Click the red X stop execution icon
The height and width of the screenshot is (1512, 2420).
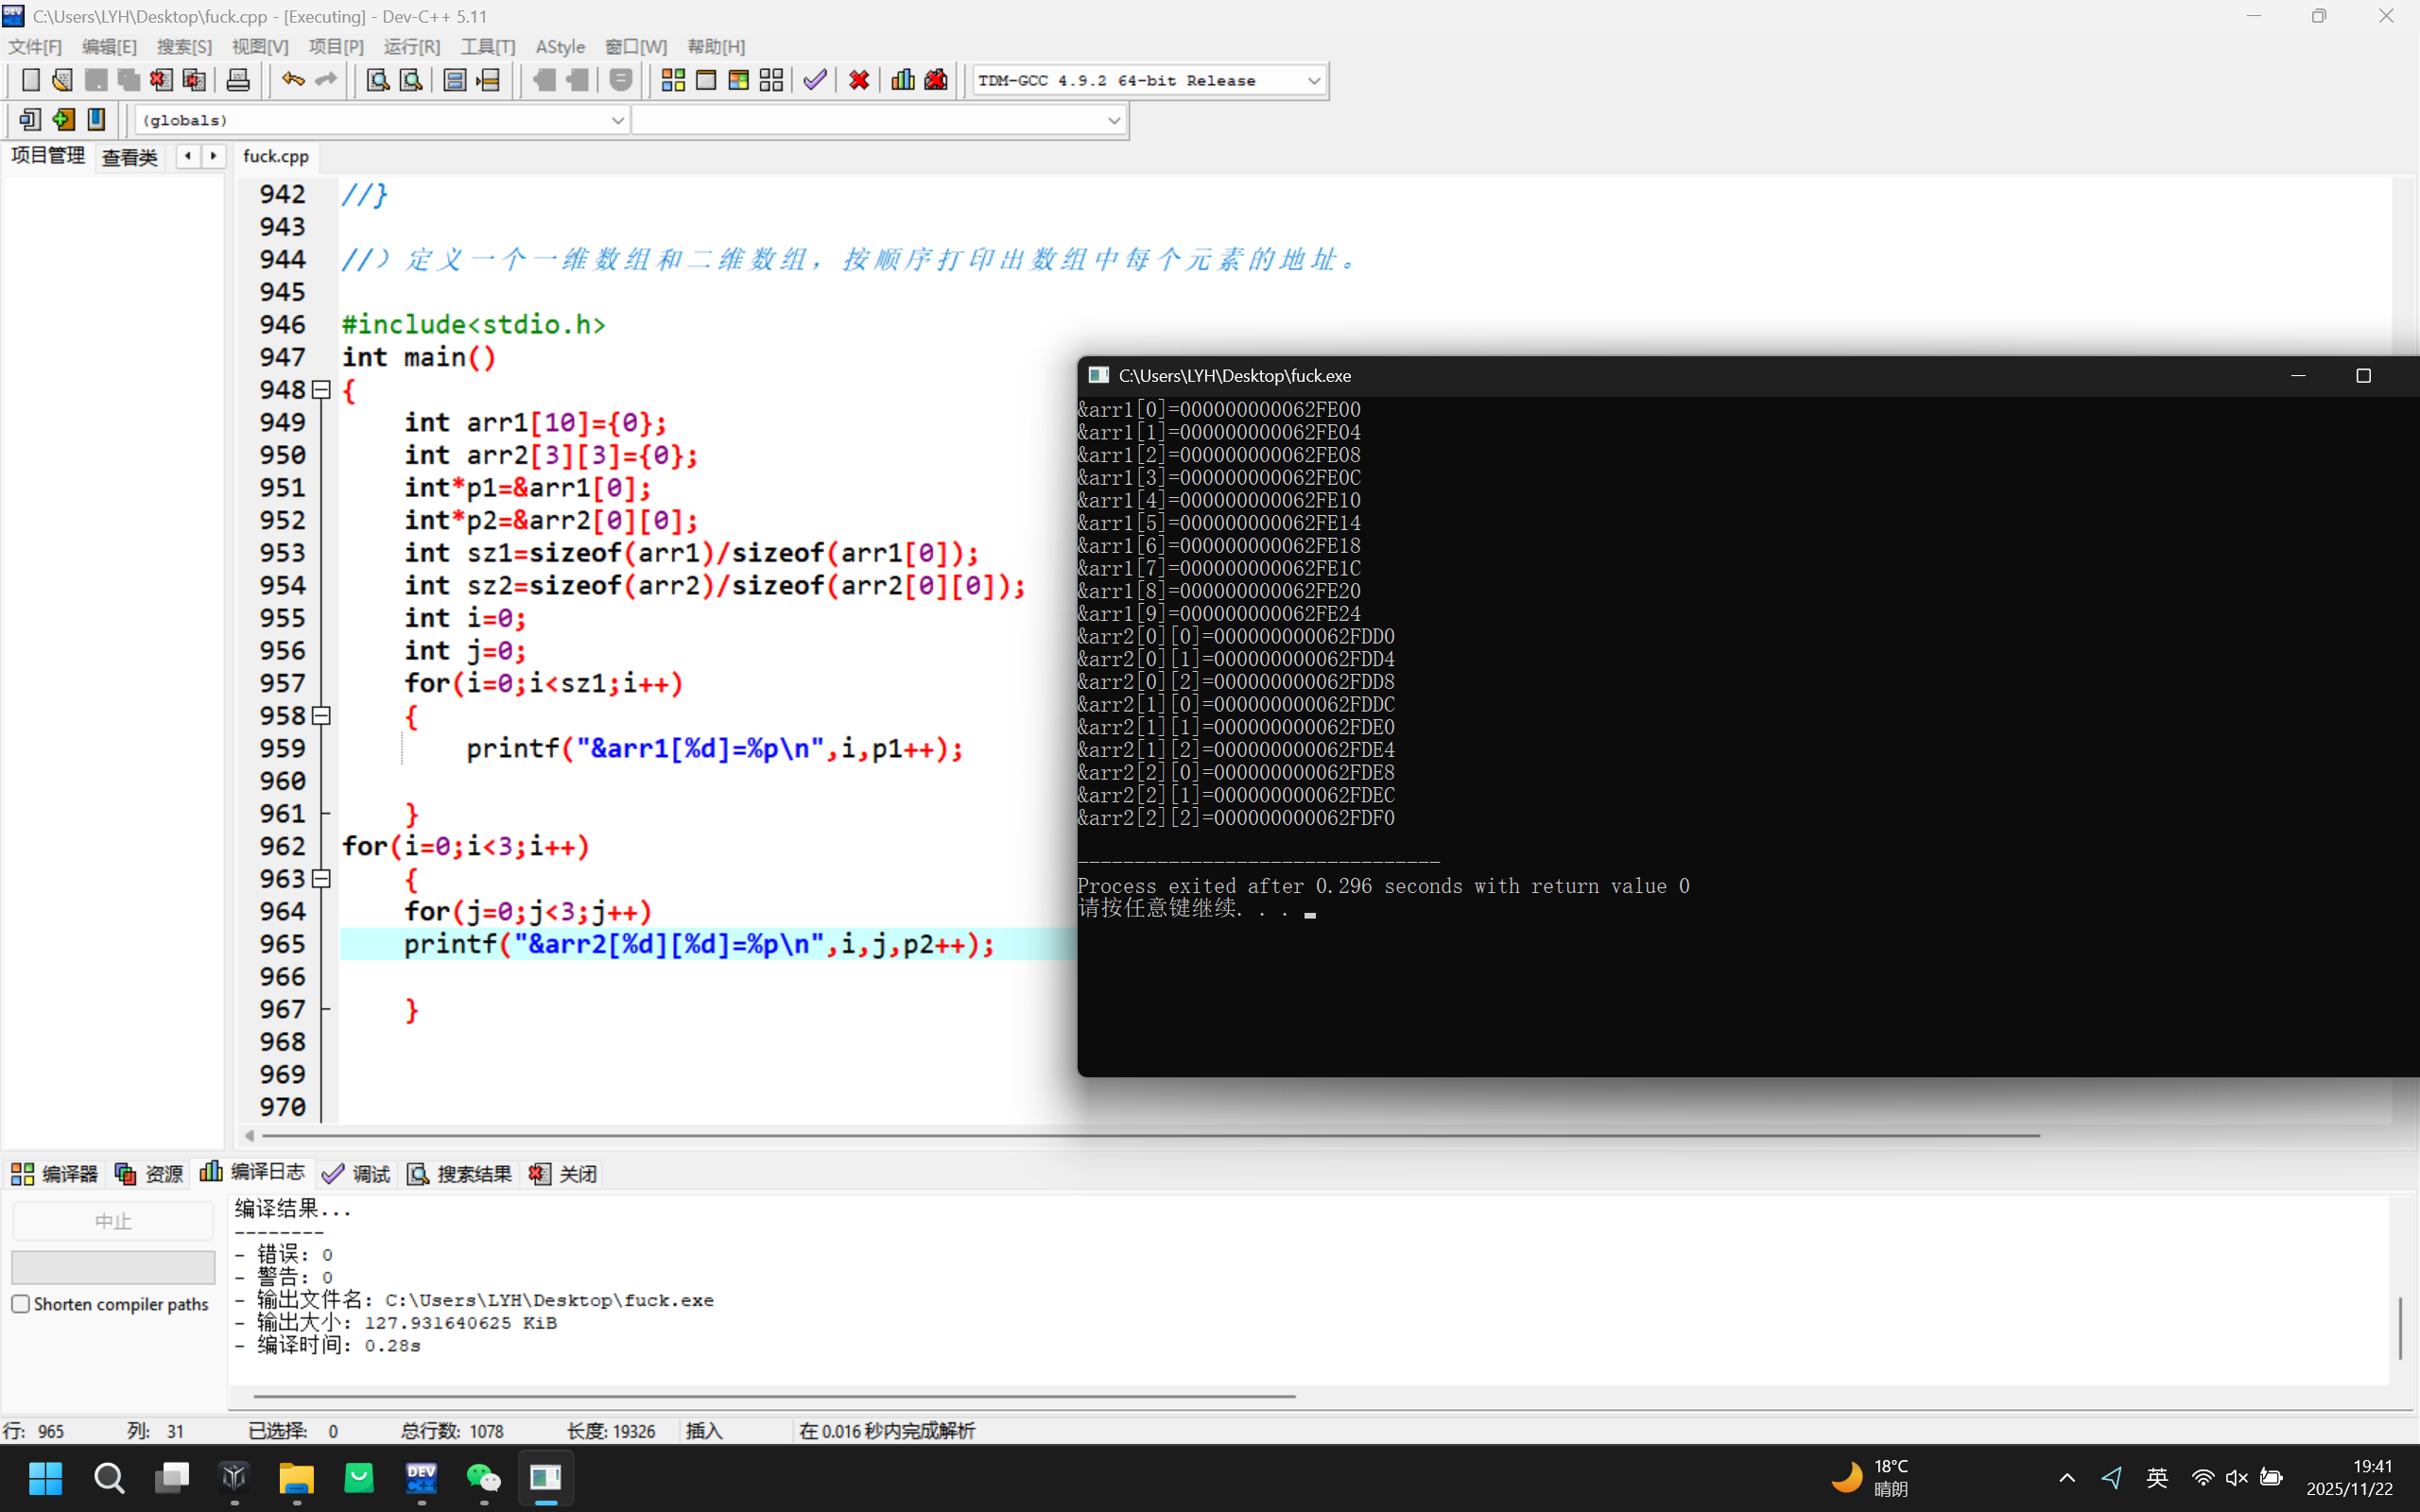click(x=858, y=80)
